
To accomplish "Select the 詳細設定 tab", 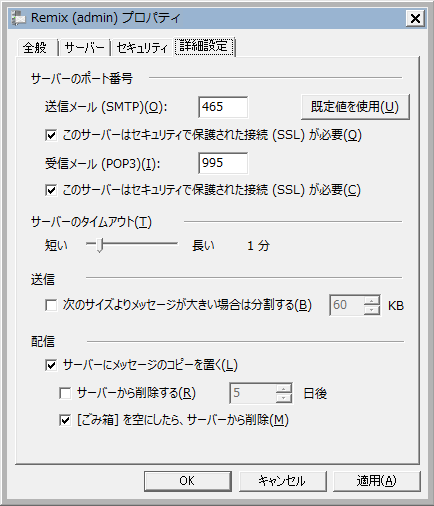I will point(204,47).
